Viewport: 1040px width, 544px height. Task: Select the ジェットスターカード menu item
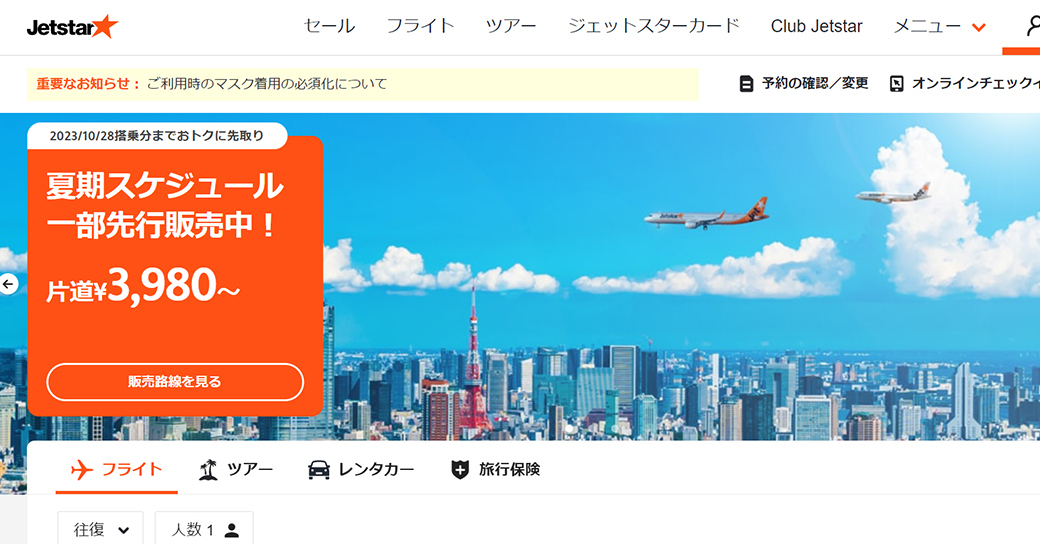(653, 27)
